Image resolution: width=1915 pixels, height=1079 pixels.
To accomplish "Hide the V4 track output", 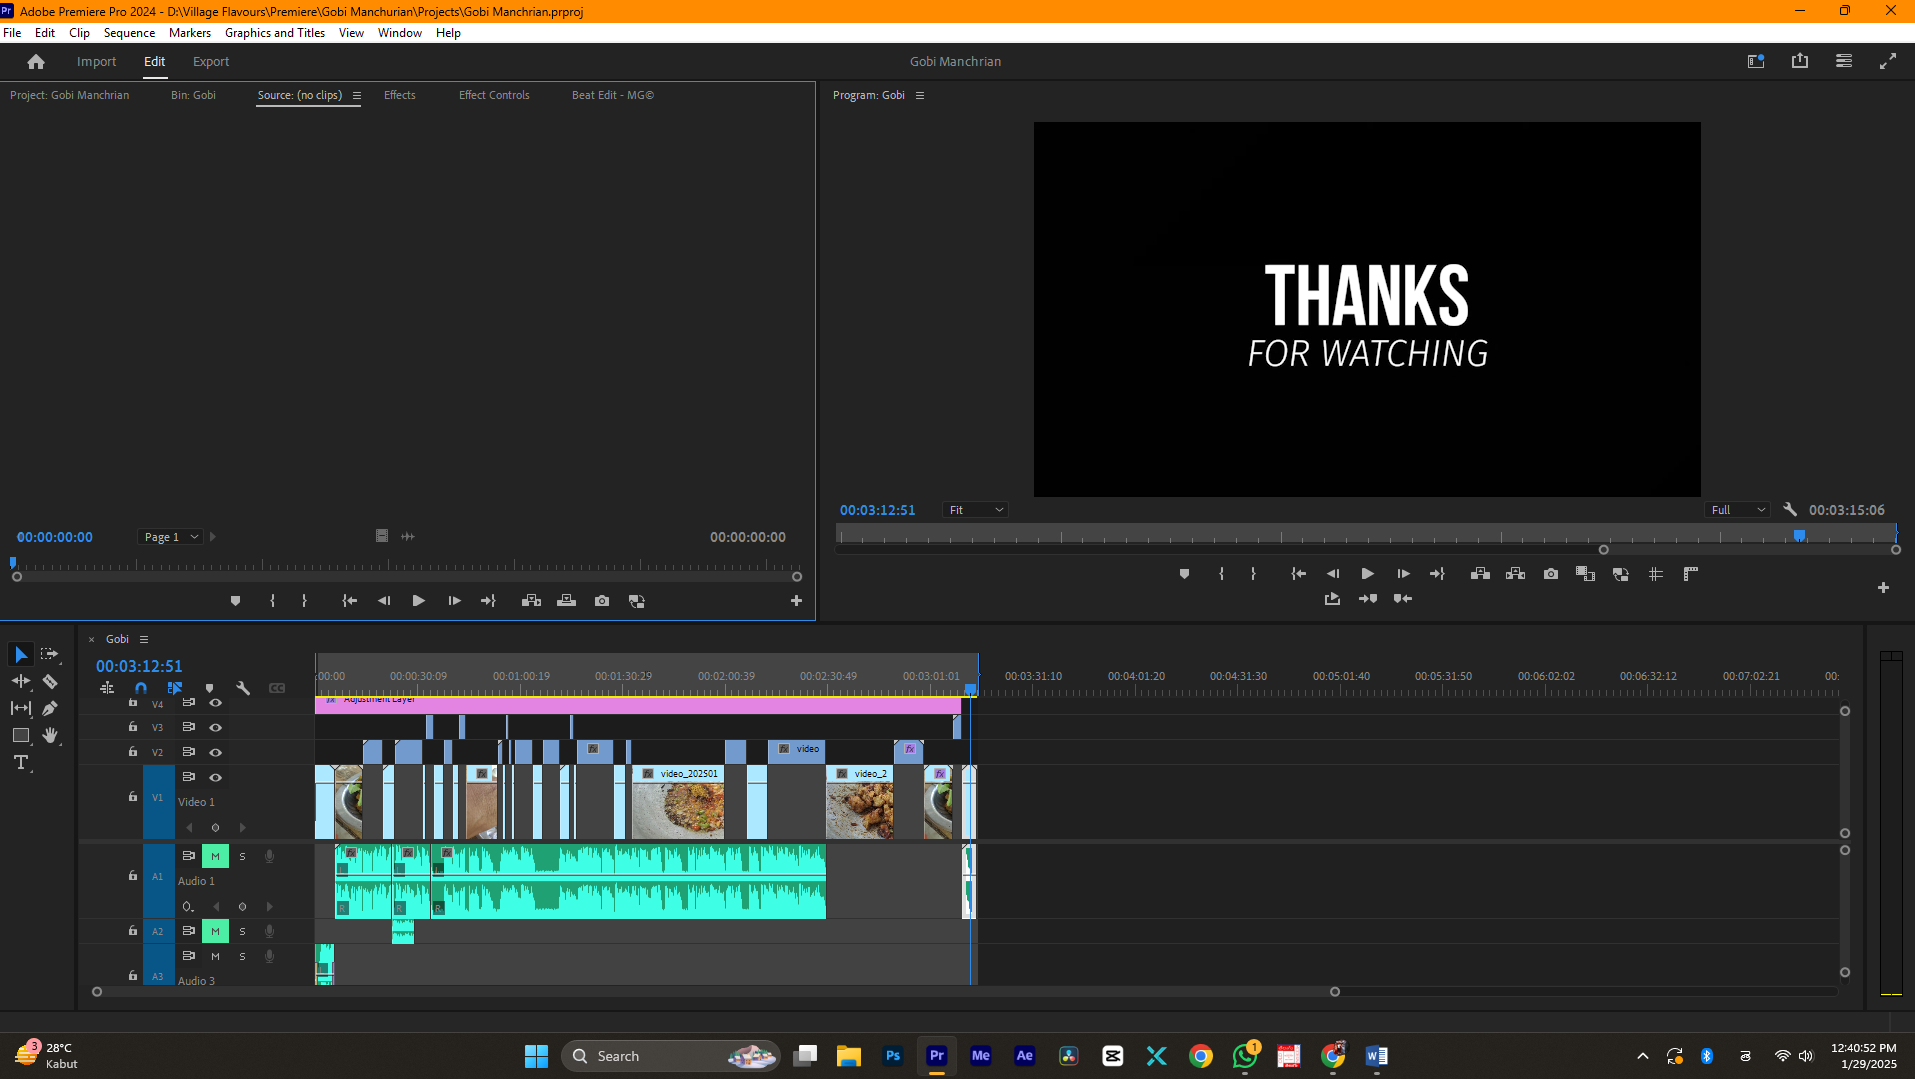I will (x=215, y=703).
